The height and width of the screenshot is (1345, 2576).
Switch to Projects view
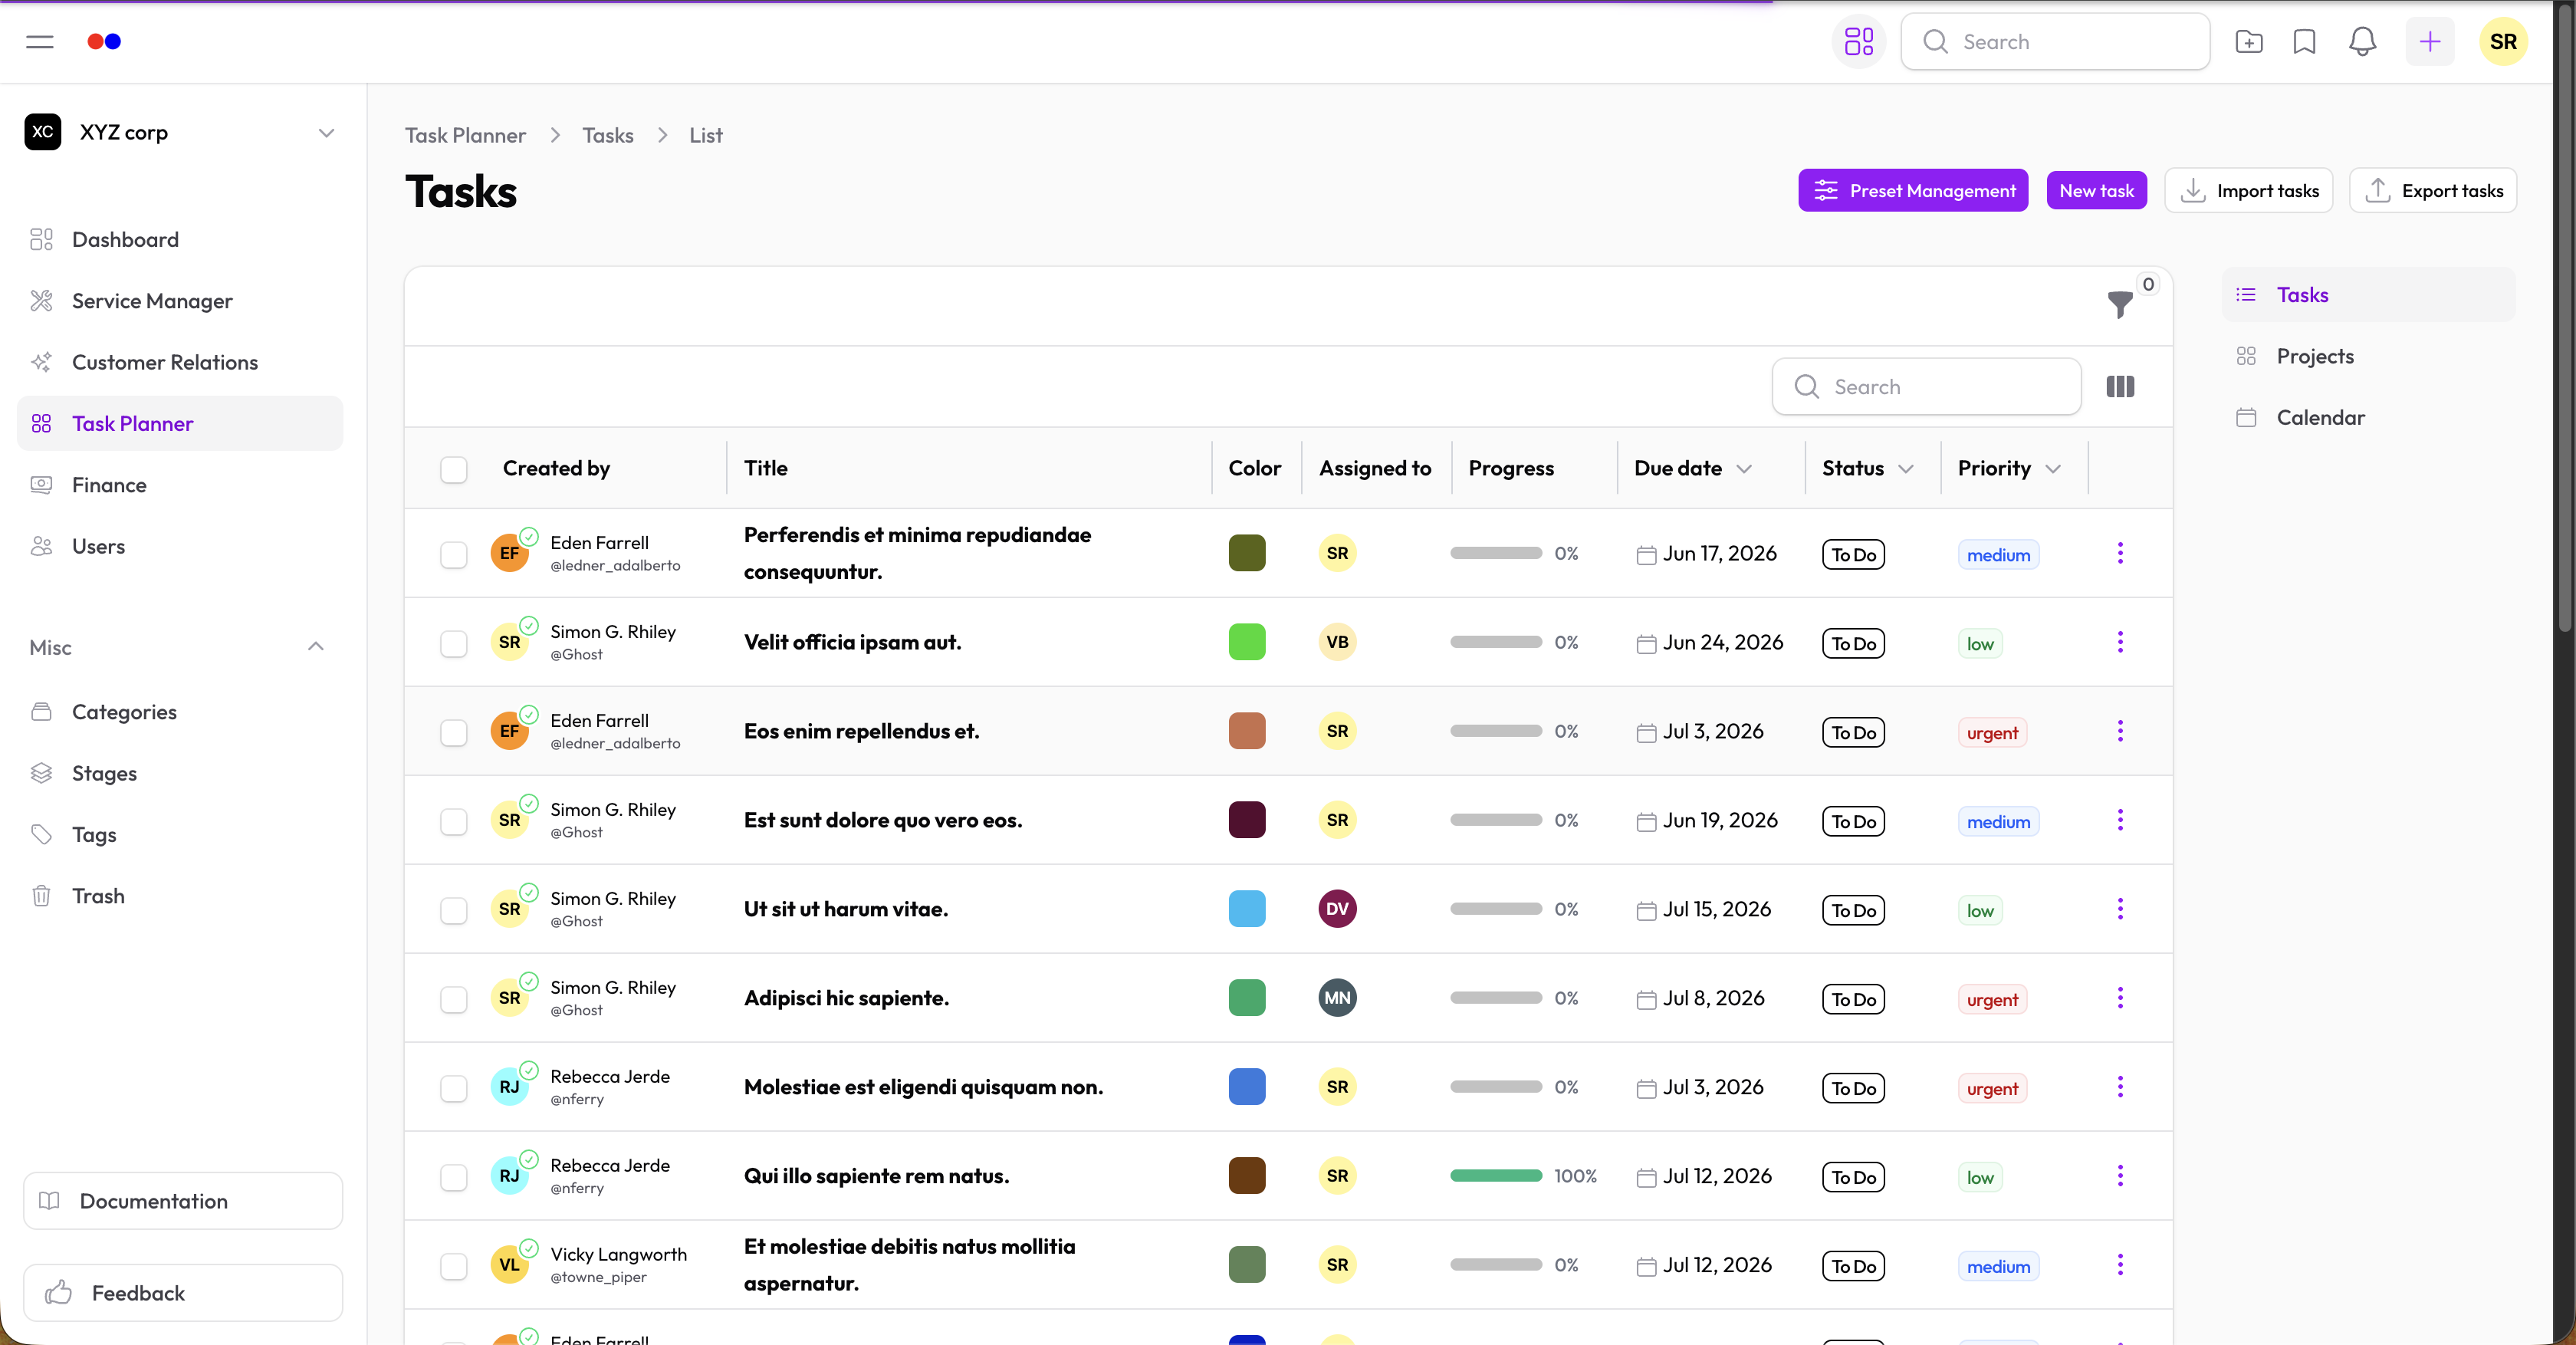pyautogui.click(x=2368, y=356)
